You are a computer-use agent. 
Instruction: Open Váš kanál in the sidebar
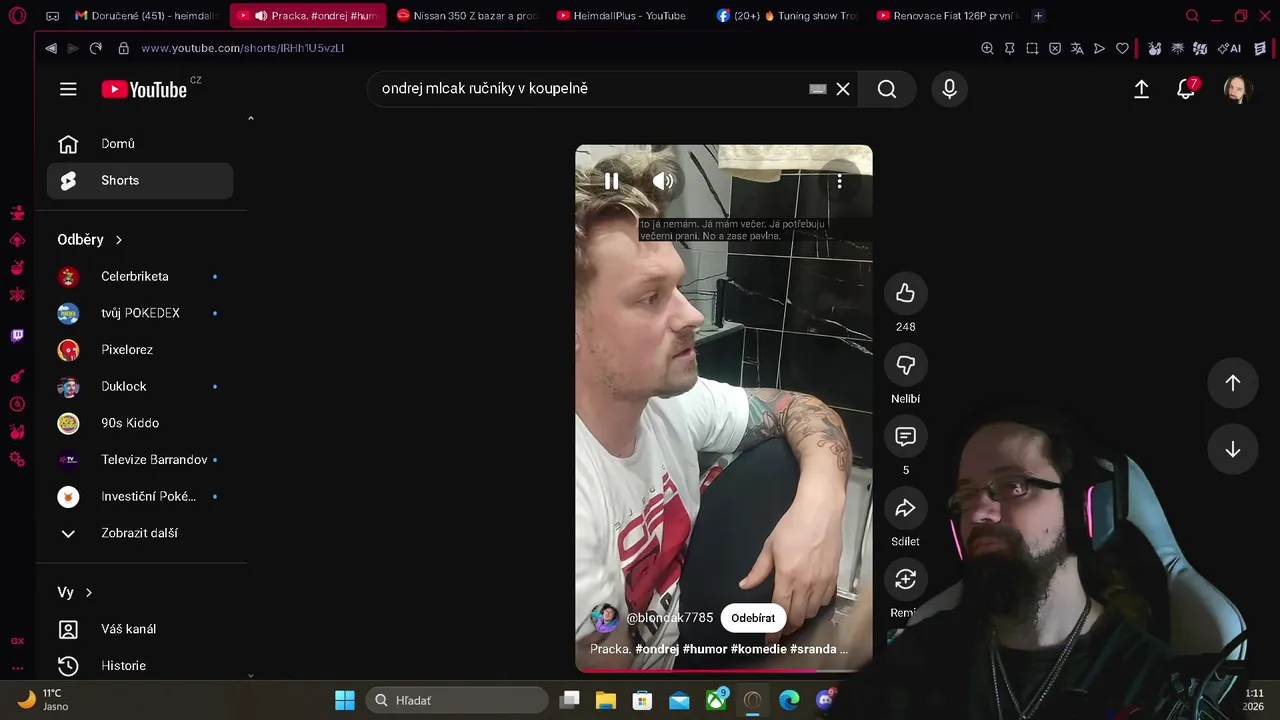pos(140,629)
